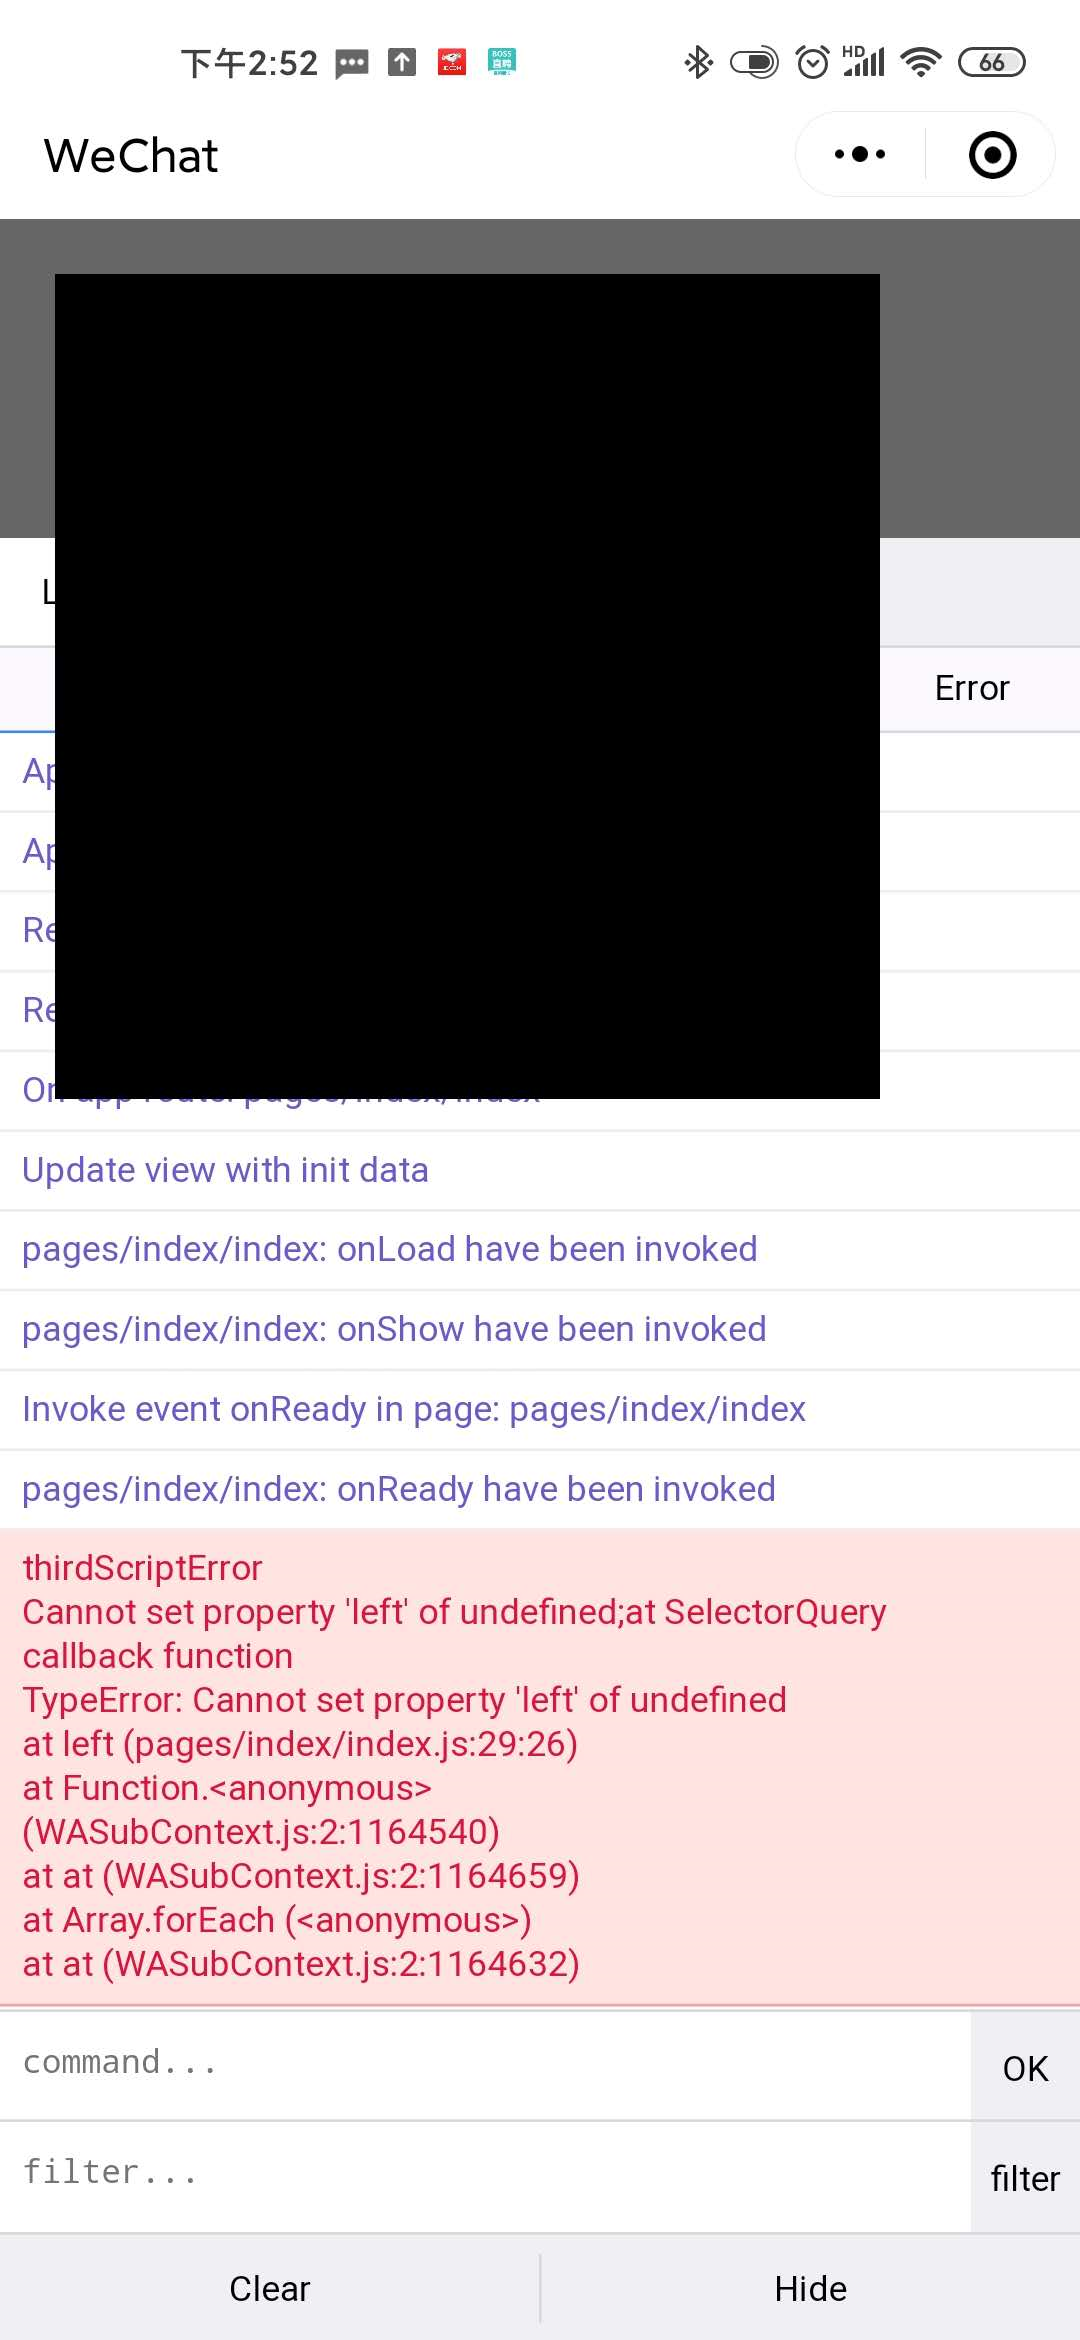Tap the Wi-Fi signal icon
The width and height of the screenshot is (1080, 2340).
[920, 62]
